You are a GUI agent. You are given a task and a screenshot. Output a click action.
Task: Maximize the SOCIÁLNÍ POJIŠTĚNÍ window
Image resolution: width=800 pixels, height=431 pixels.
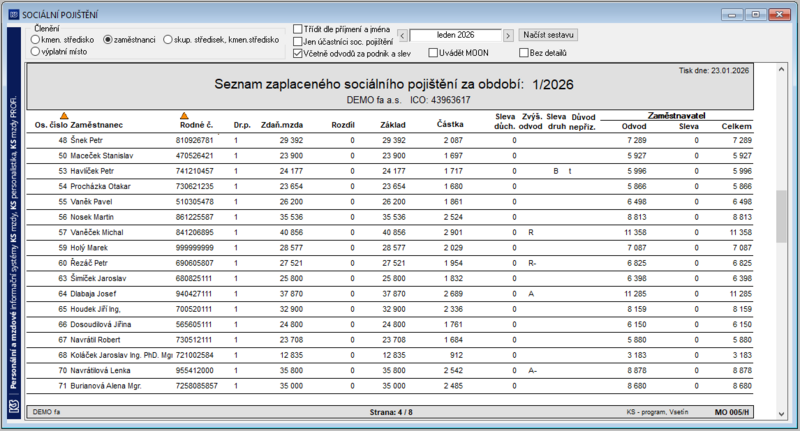(x=756, y=15)
